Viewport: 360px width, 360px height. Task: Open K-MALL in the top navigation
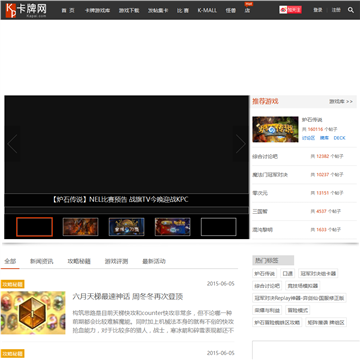207,10
